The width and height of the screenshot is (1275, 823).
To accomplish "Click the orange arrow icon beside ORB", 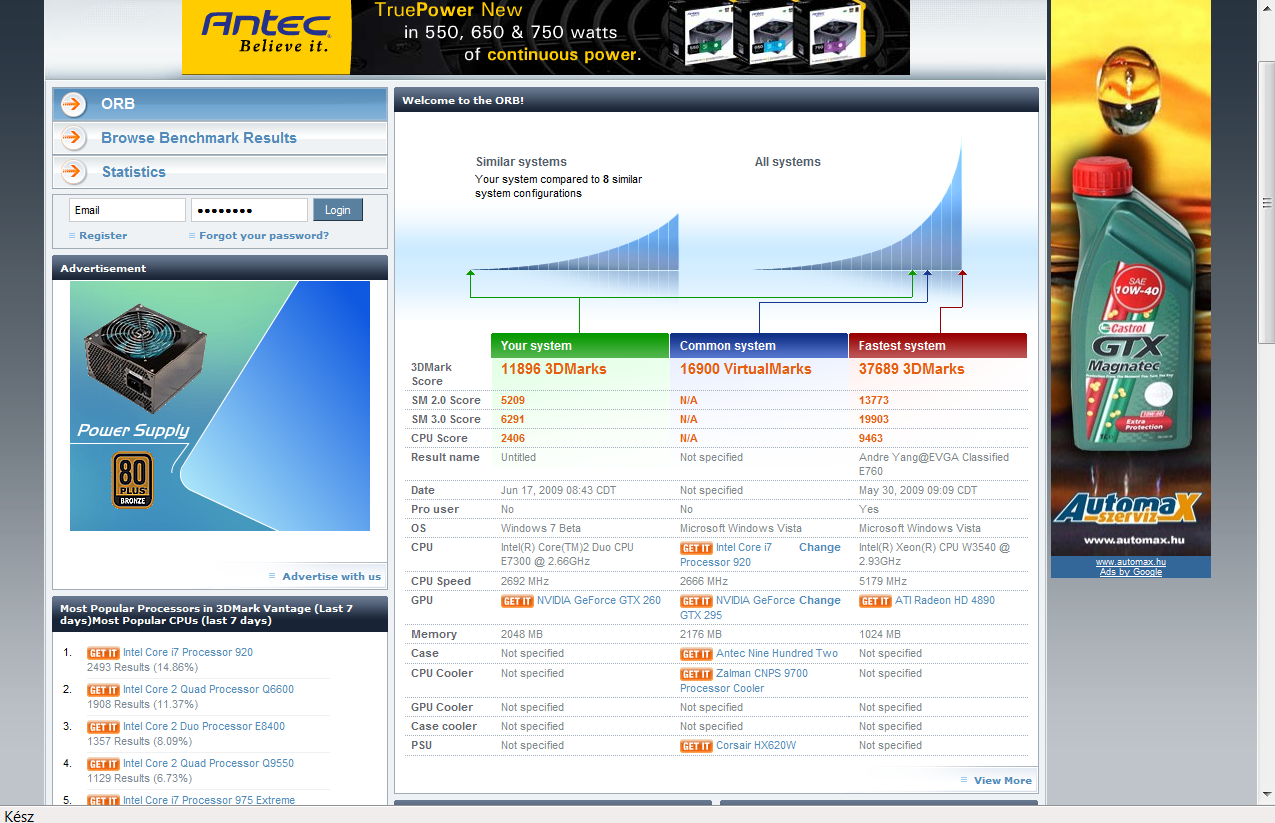I will [73, 104].
